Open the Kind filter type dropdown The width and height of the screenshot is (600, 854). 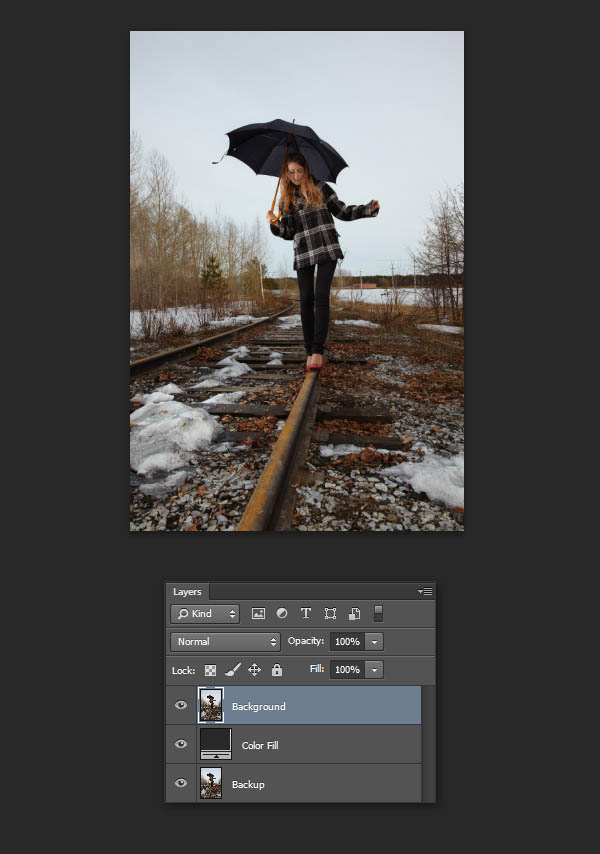[x=205, y=614]
